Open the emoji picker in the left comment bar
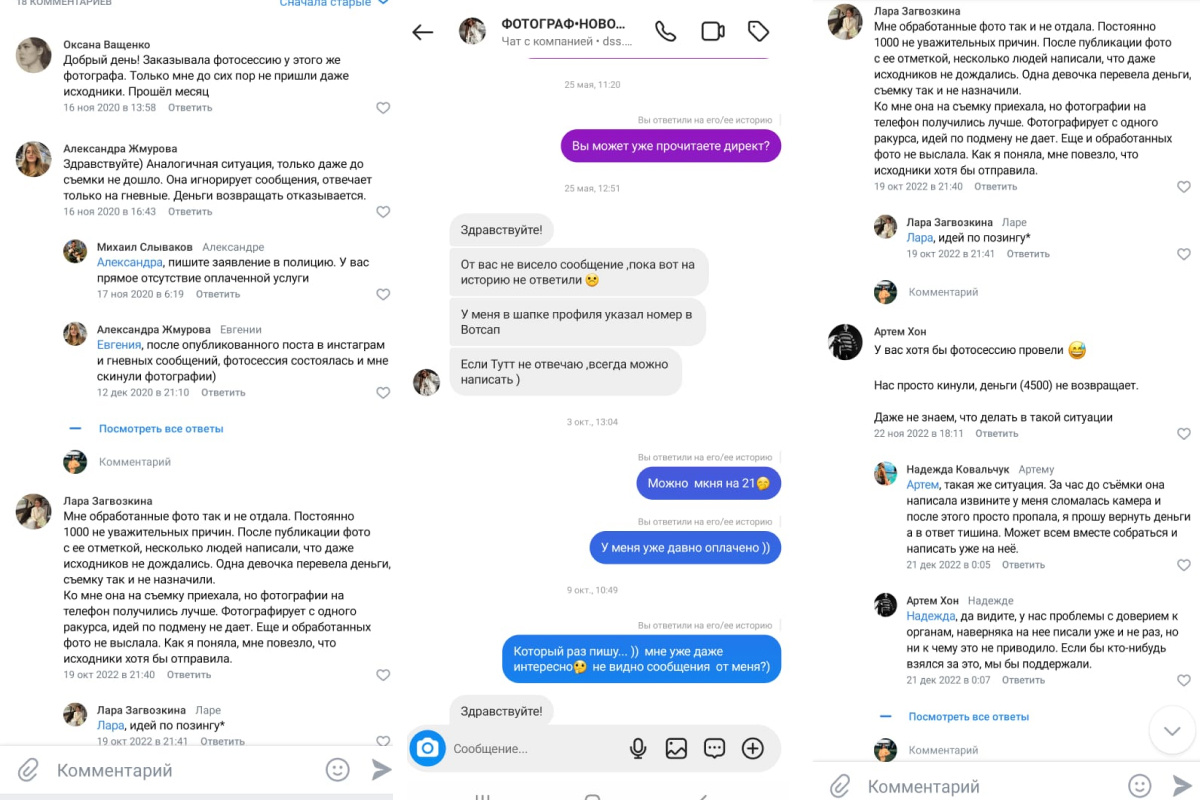This screenshot has height=800, width=1200. point(338,770)
